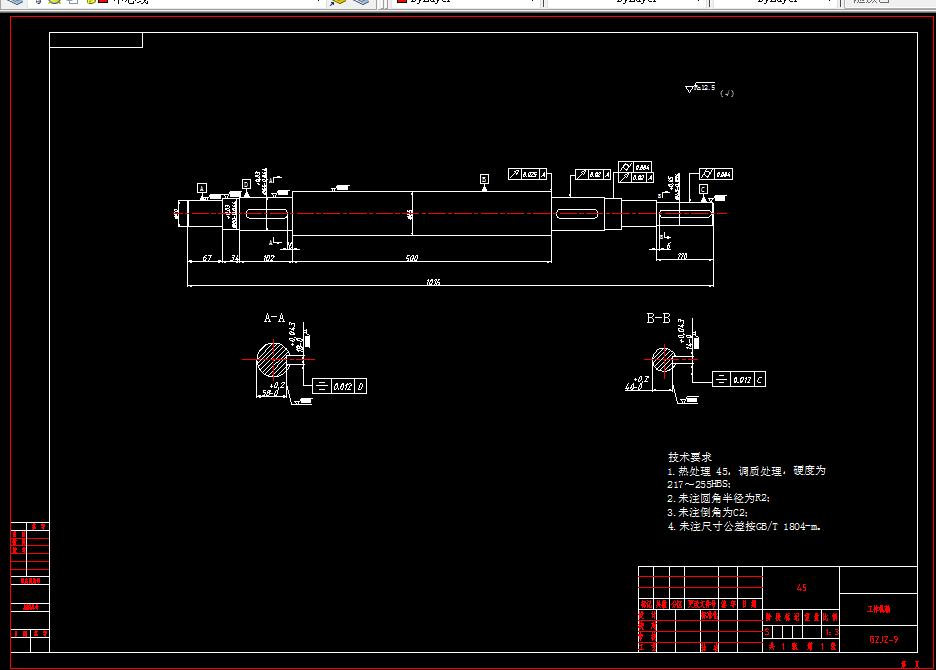Image resolution: width=936 pixels, height=670 pixels.
Task: Select the 重量 header cell in title block
Action: [811, 617]
